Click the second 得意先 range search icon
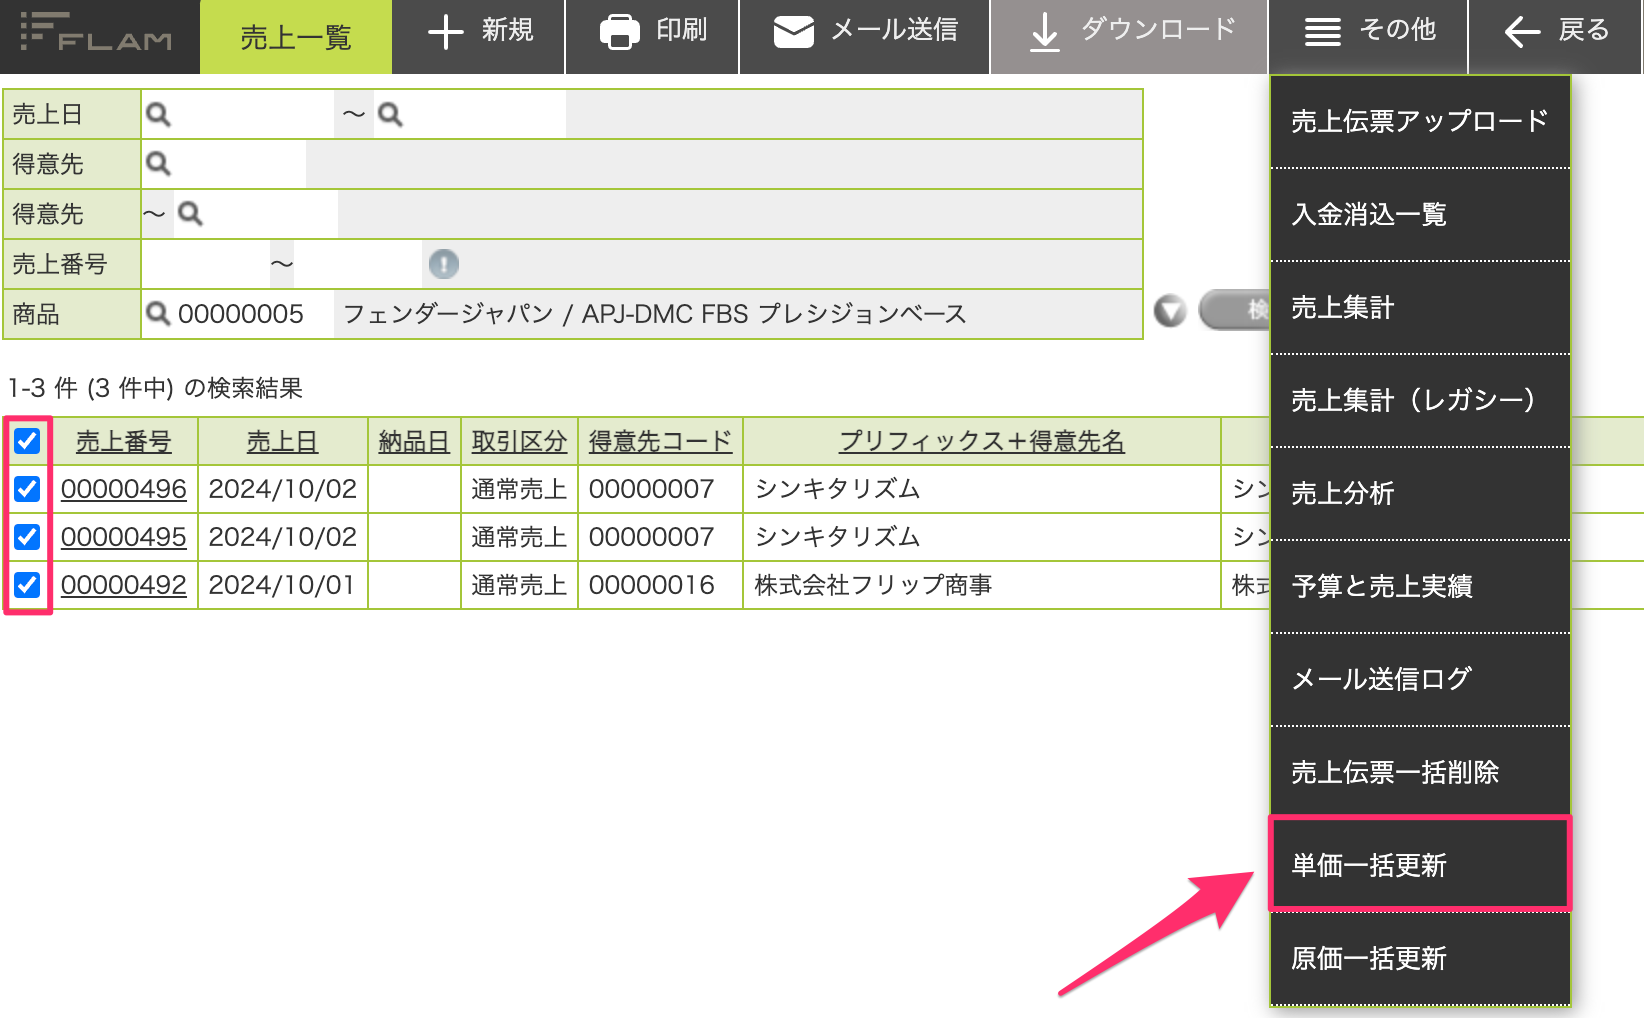Viewport: 1644px width, 1018px height. pos(190,214)
